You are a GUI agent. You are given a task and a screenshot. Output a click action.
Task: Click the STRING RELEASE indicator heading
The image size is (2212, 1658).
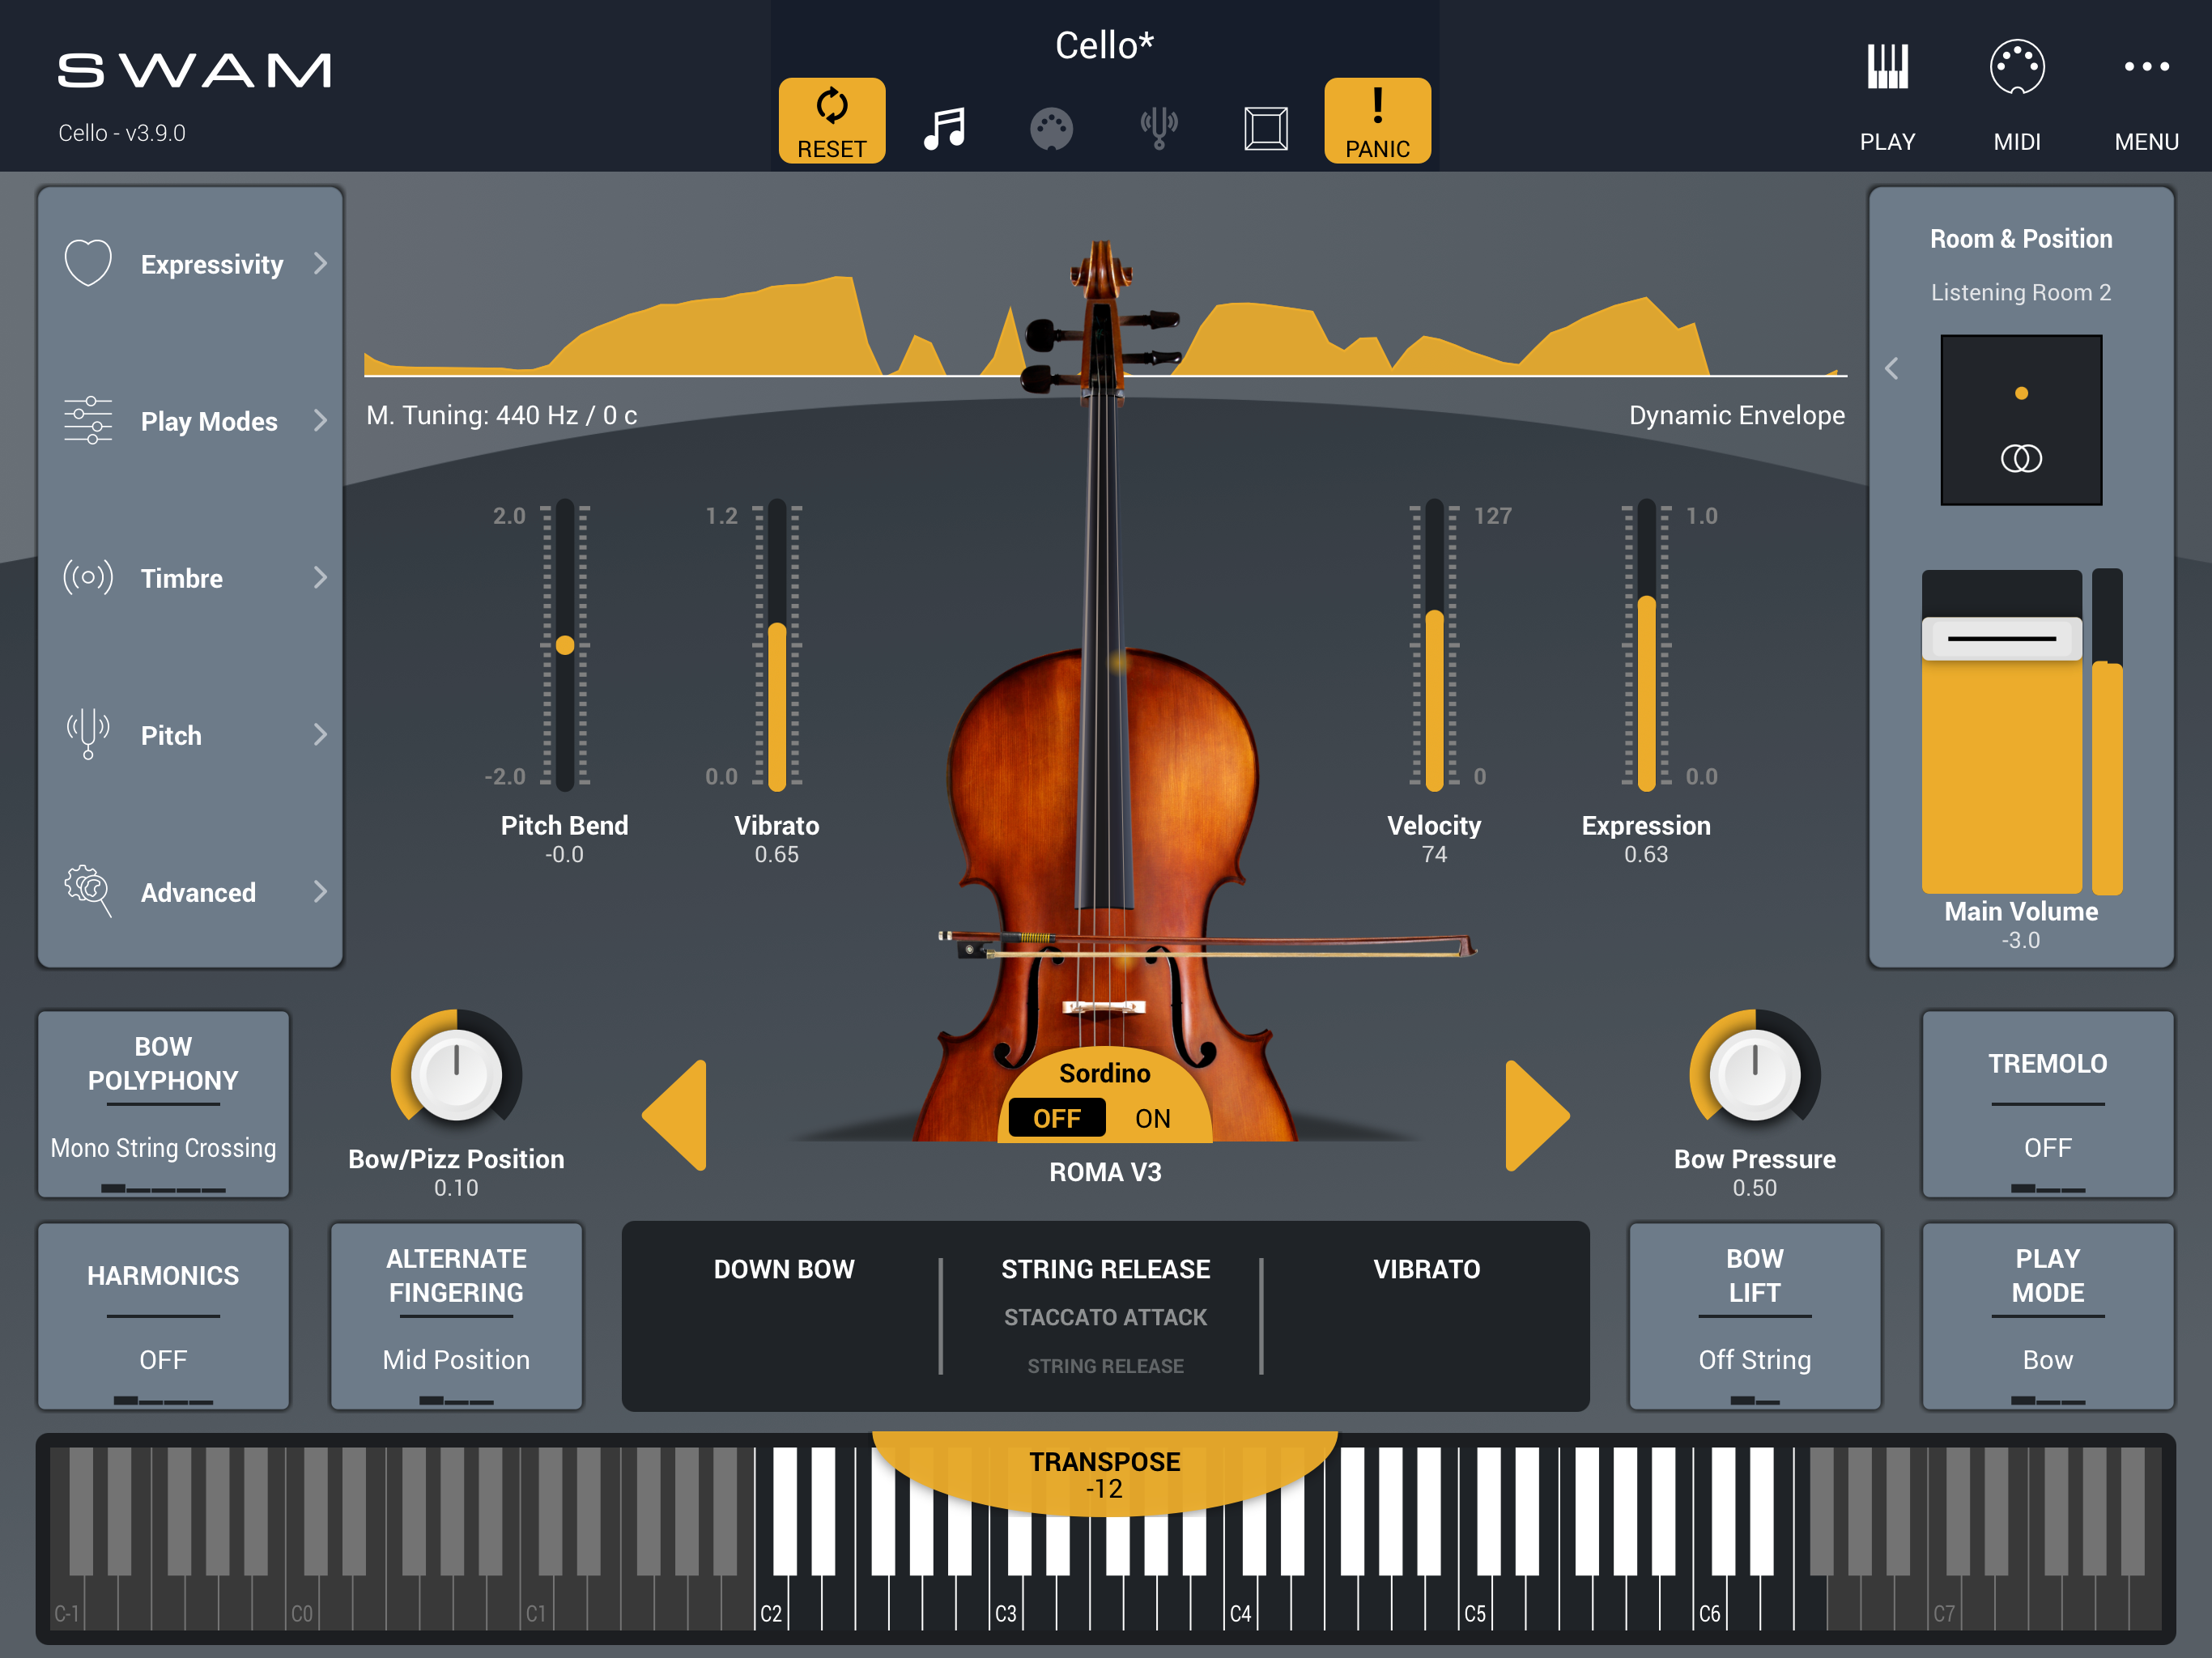click(1105, 1269)
